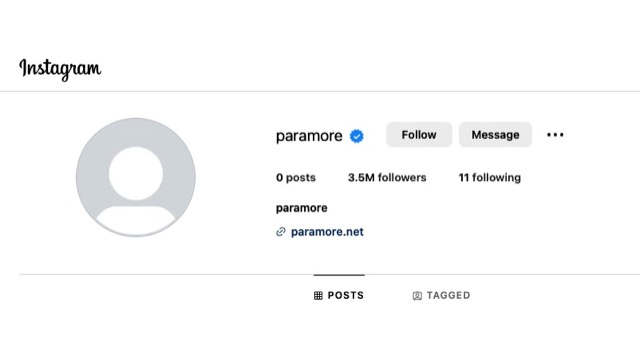640x360 pixels.
Task: Open the three-dot more options menu
Action: 555,135
